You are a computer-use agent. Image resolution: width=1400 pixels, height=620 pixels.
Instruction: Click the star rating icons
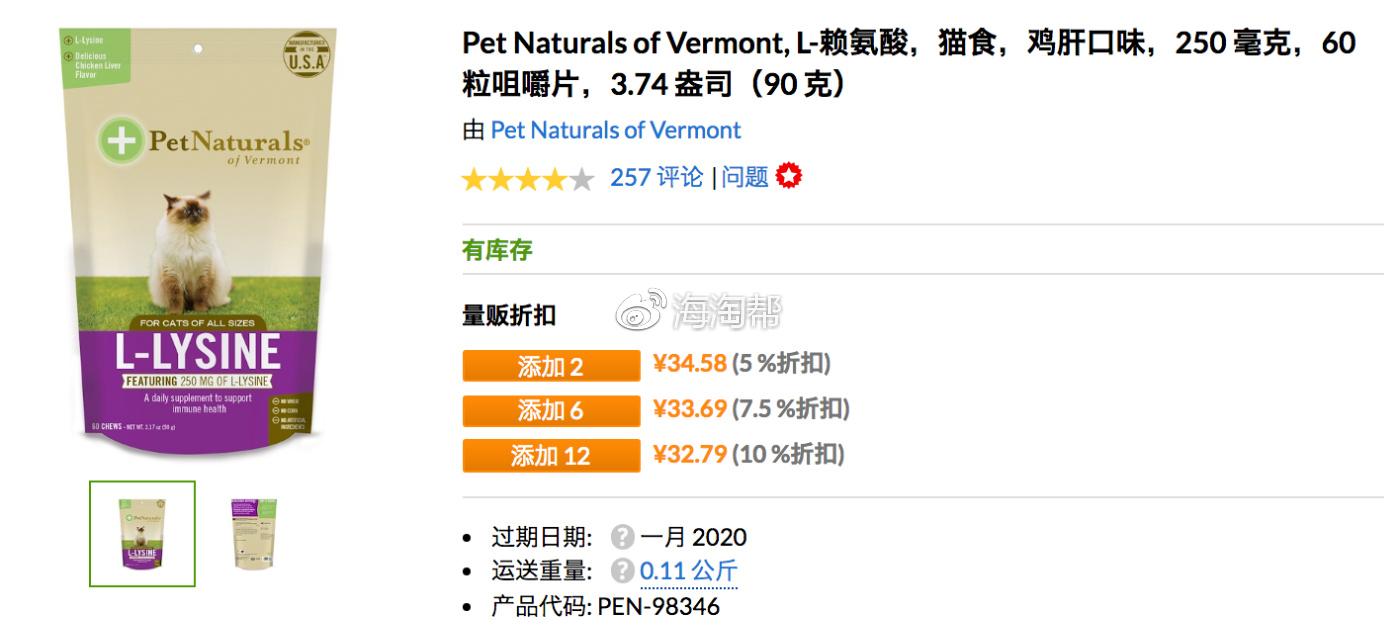[528, 179]
